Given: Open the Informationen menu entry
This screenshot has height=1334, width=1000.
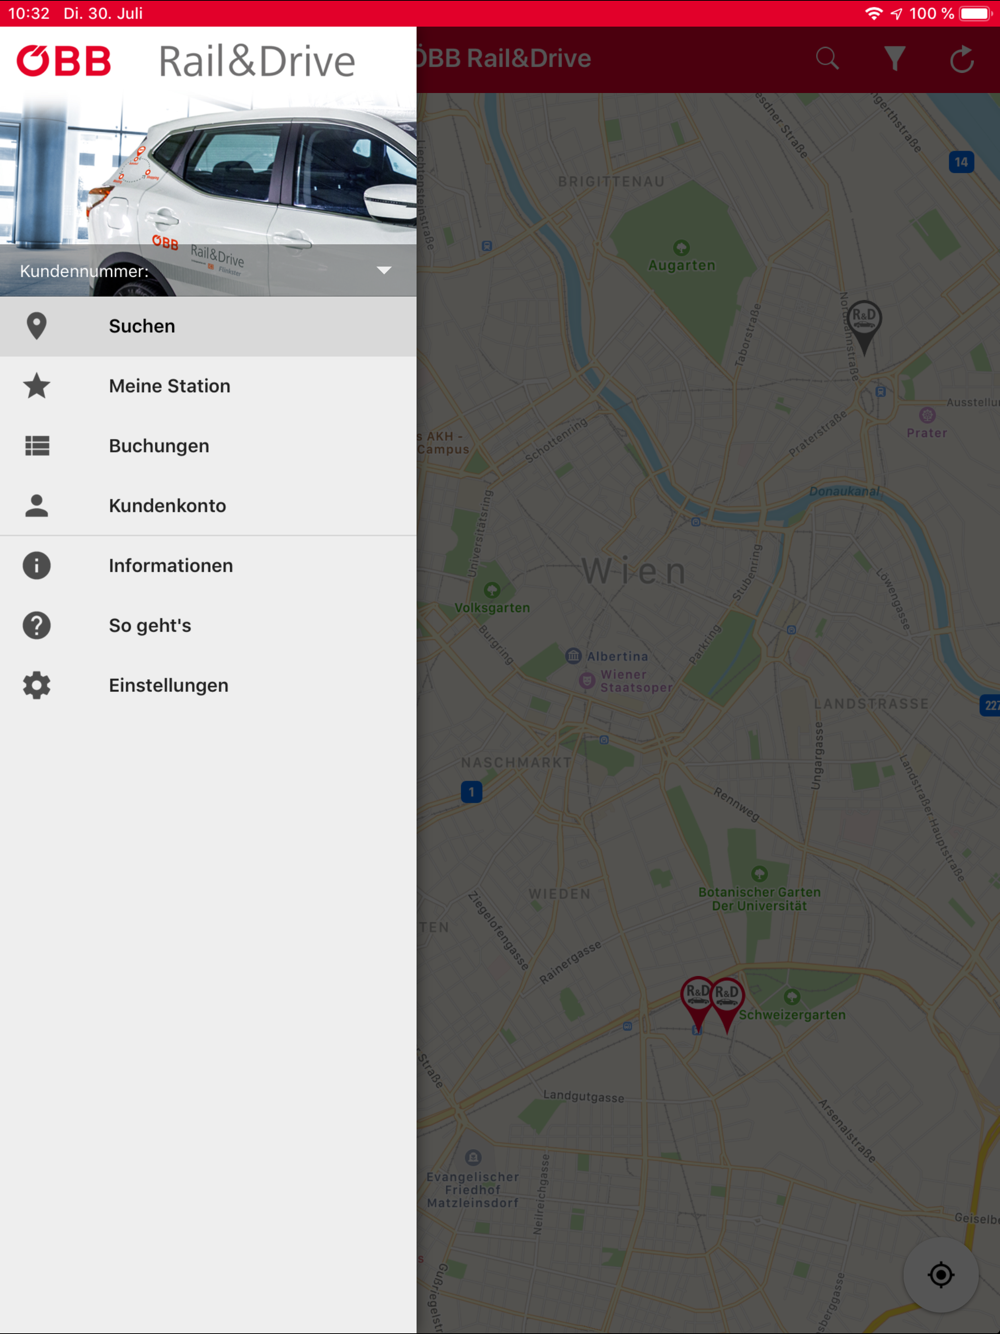Looking at the screenshot, I should (x=208, y=566).
